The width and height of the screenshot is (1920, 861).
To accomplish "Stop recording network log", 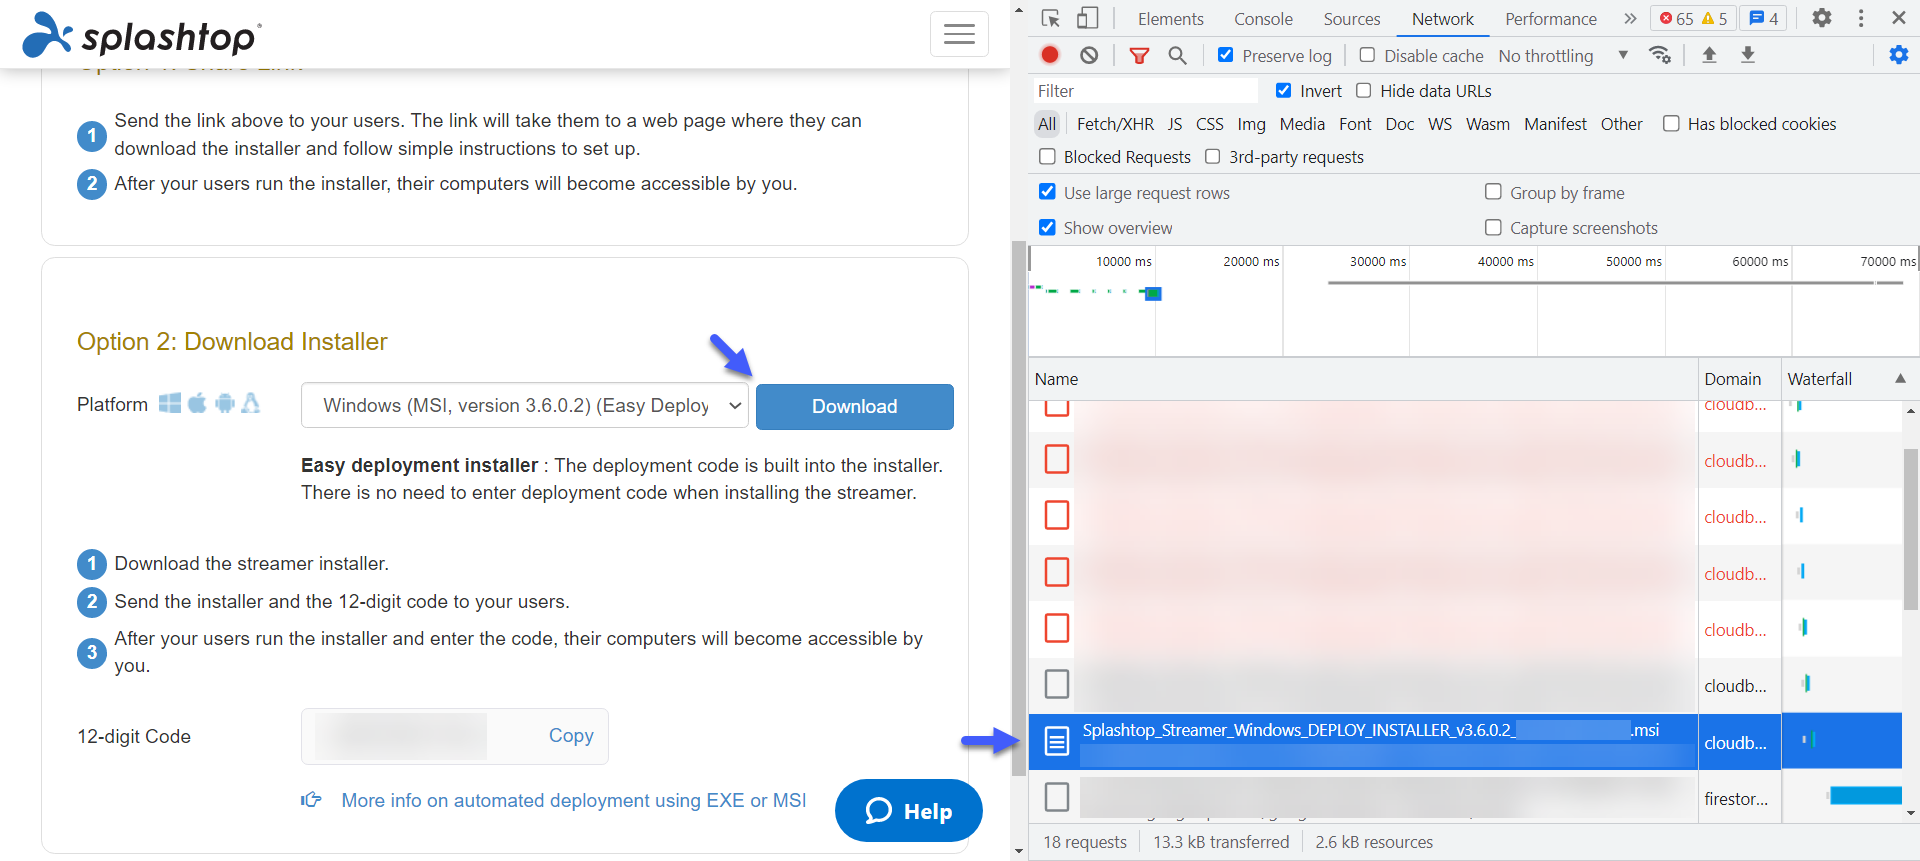I will pyautogui.click(x=1050, y=55).
